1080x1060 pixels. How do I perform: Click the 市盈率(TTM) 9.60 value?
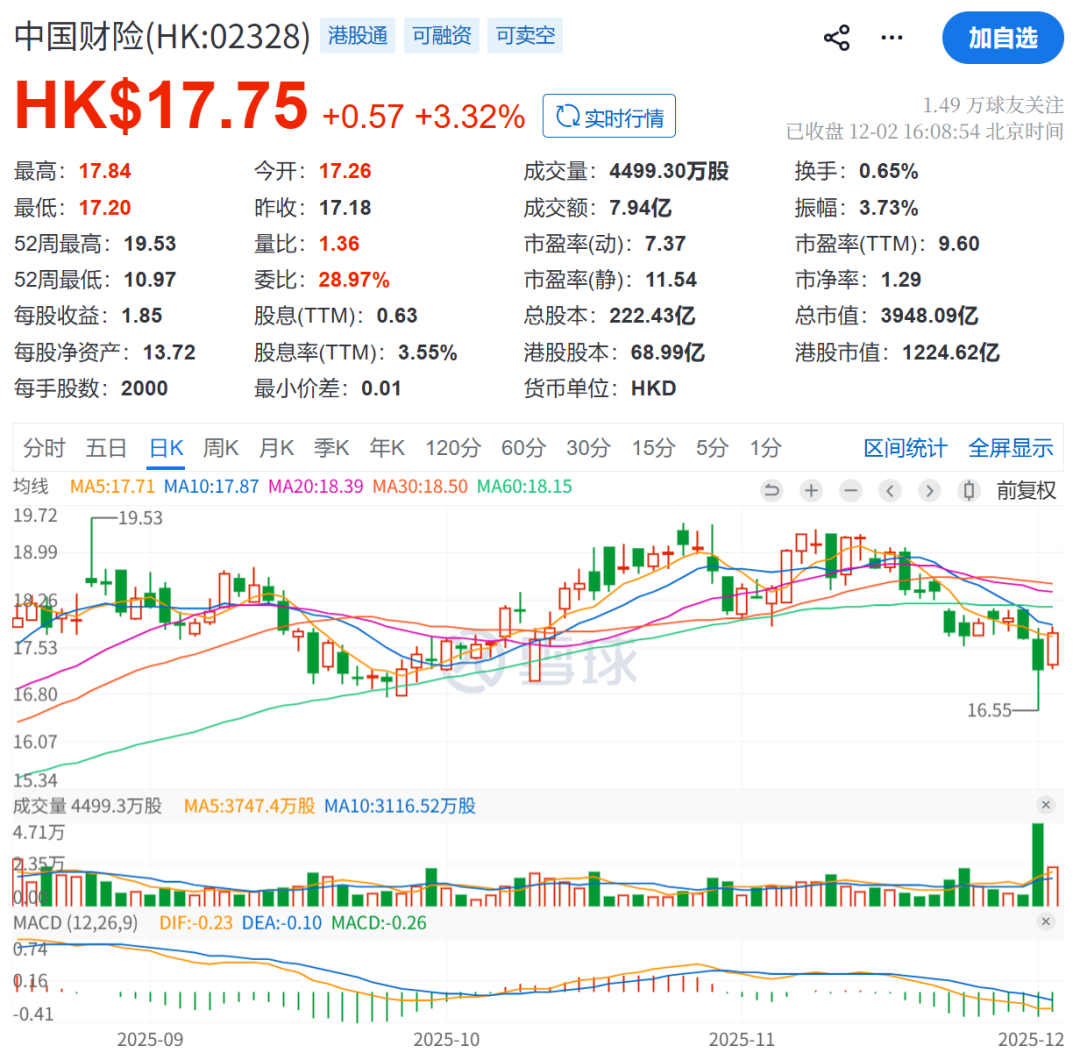pos(959,244)
